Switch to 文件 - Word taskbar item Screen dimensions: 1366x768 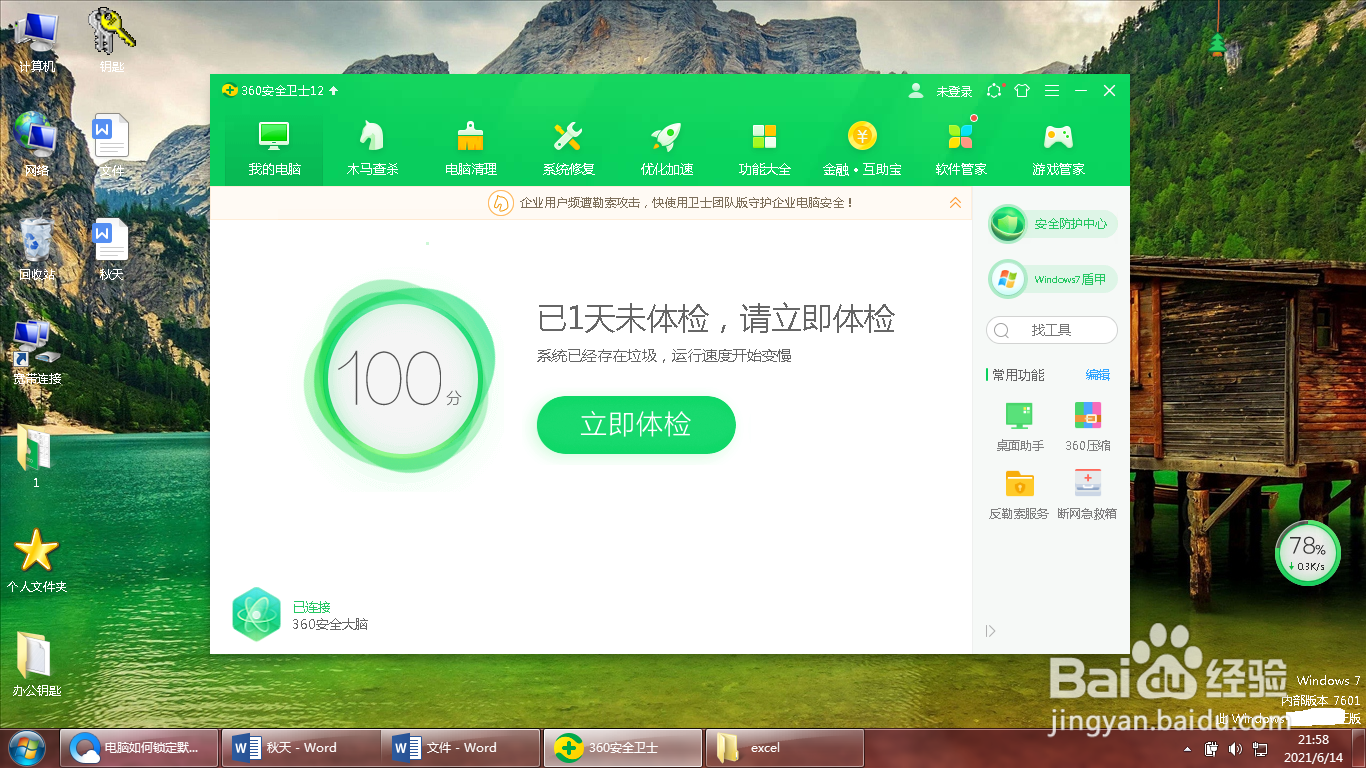461,748
